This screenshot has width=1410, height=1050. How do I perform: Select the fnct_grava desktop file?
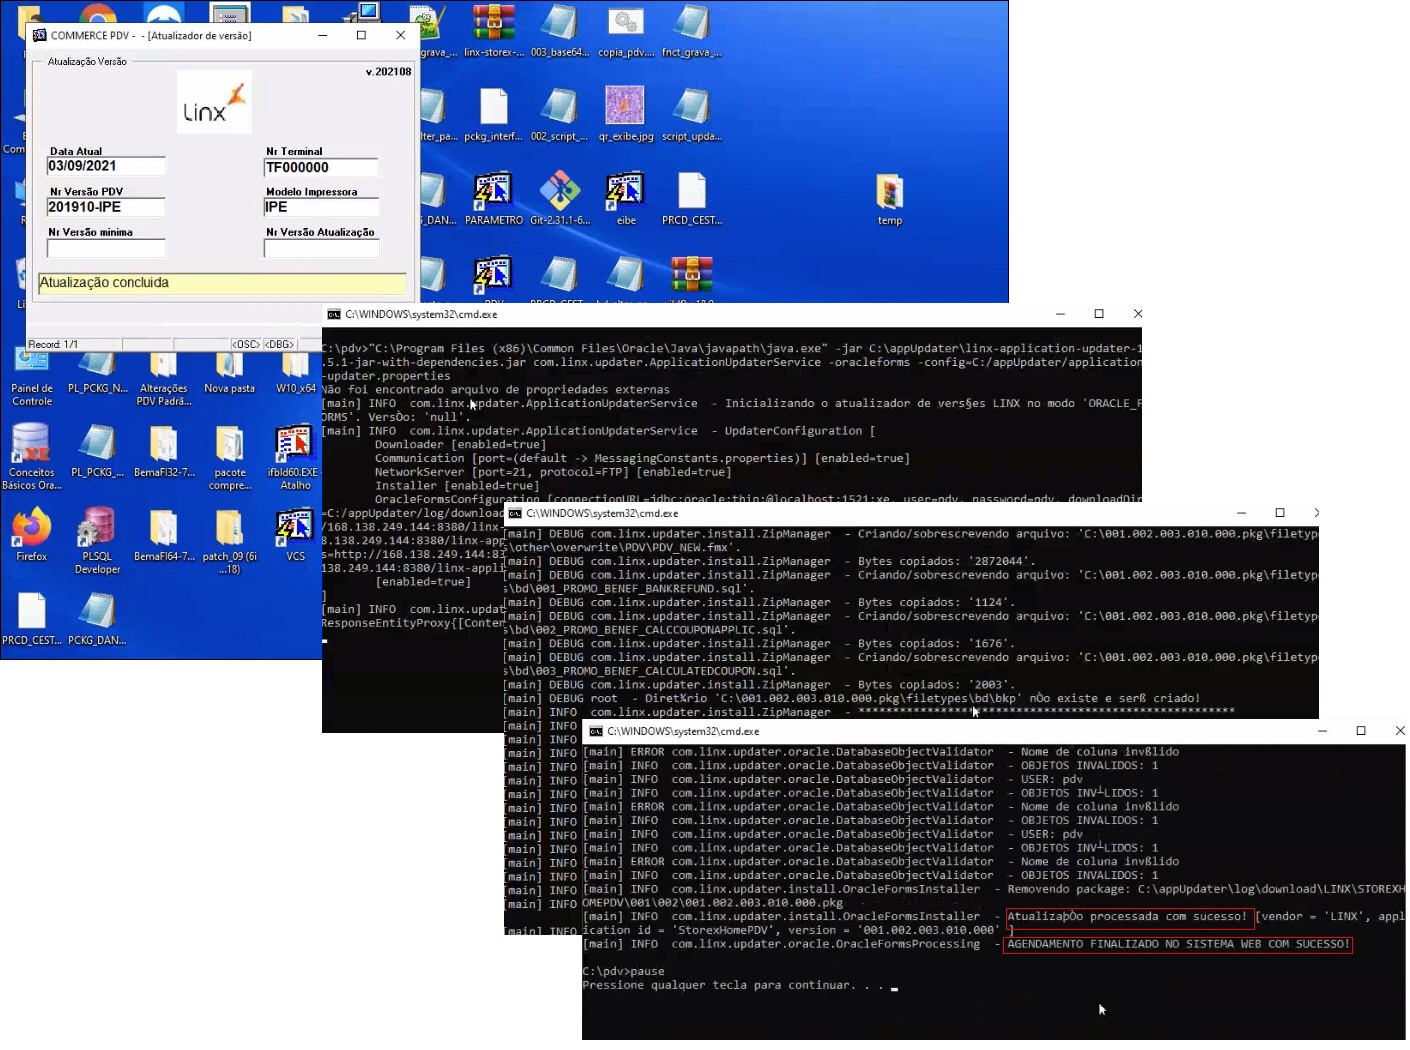[x=691, y=30]
